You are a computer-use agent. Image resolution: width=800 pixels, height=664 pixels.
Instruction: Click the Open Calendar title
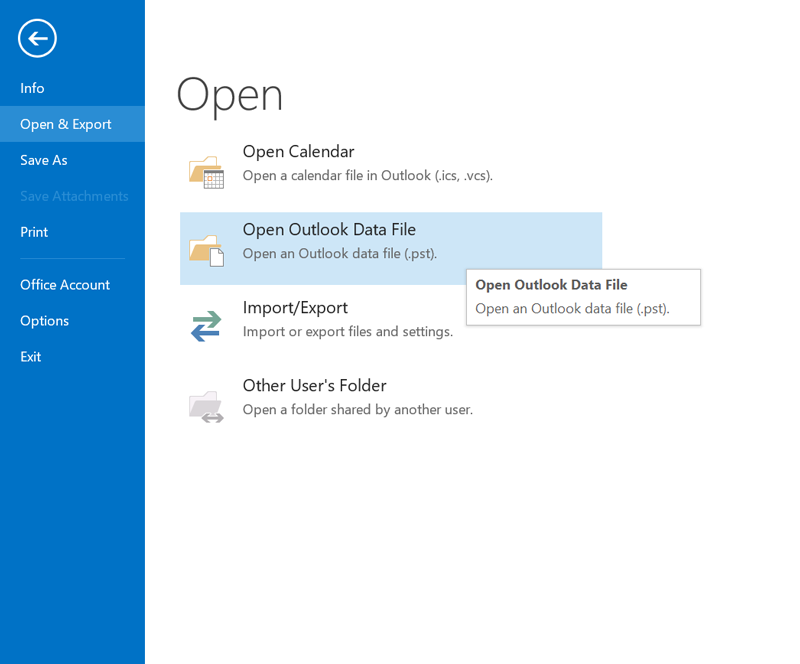pos(298,152)
